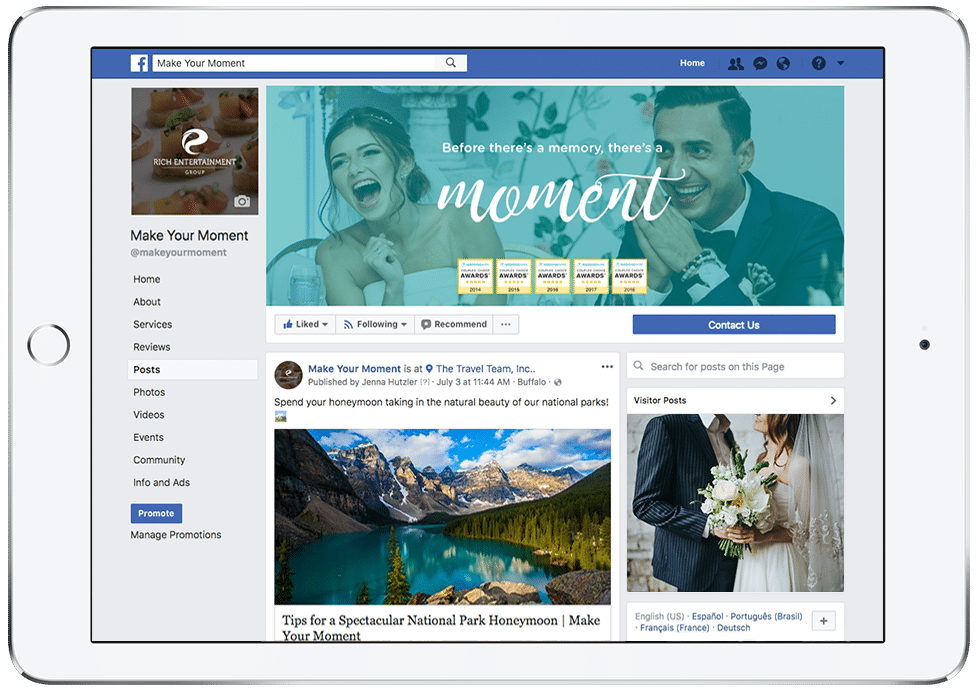Click the search magnifier icon in top bar
The width and height of the screenshot is (977, 692).
(450, 63)
